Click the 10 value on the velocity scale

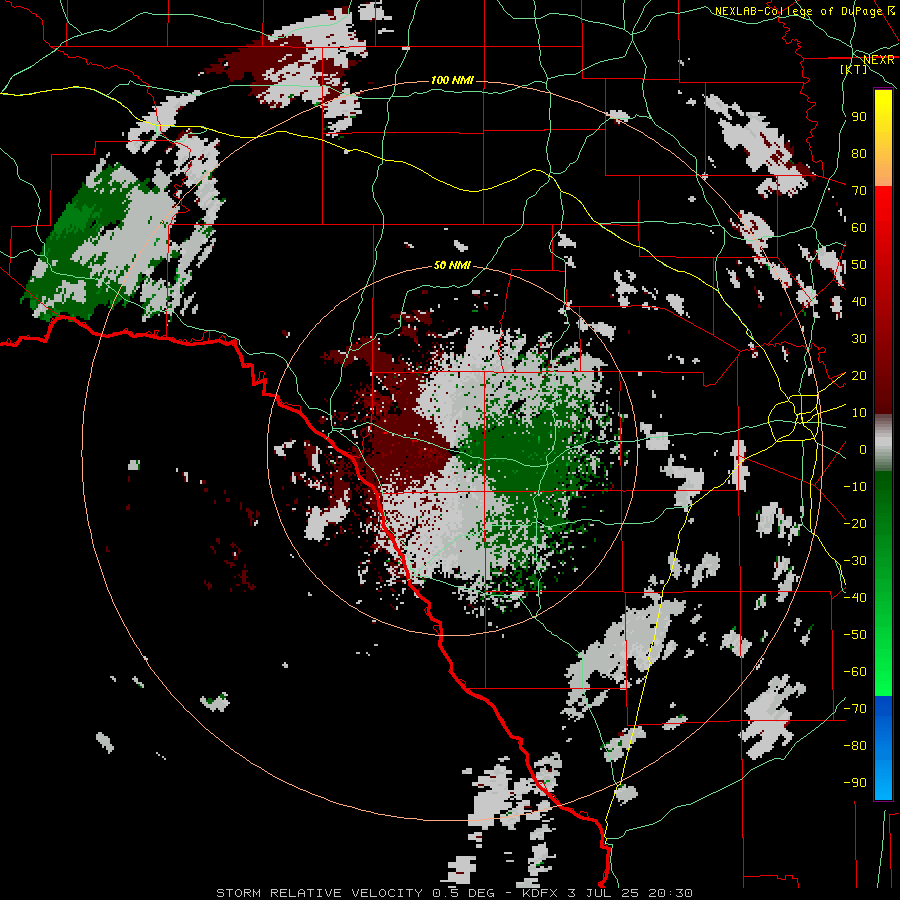click(859, 413)
